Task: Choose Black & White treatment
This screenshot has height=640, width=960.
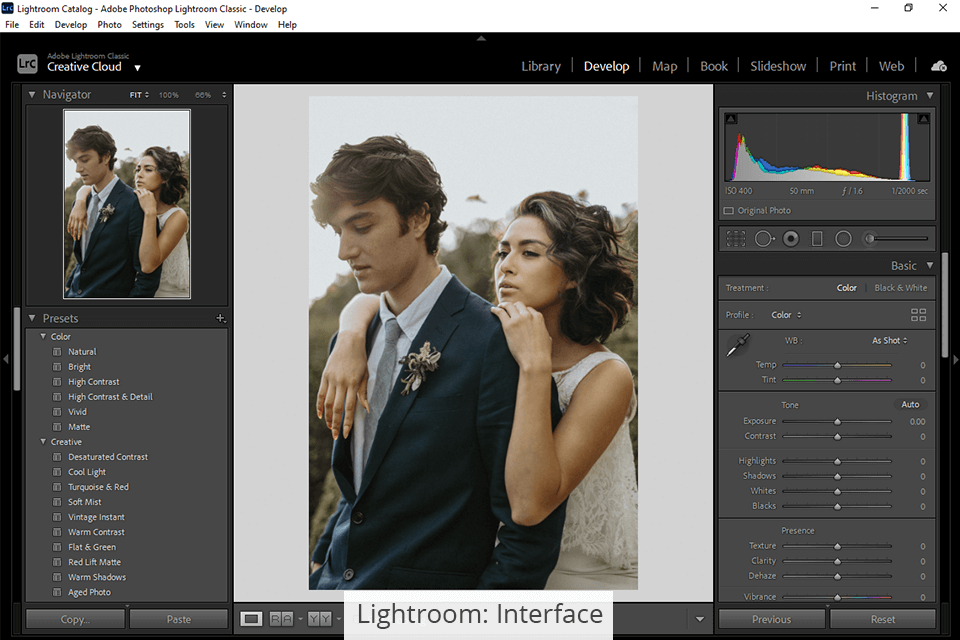Action: 901,288
